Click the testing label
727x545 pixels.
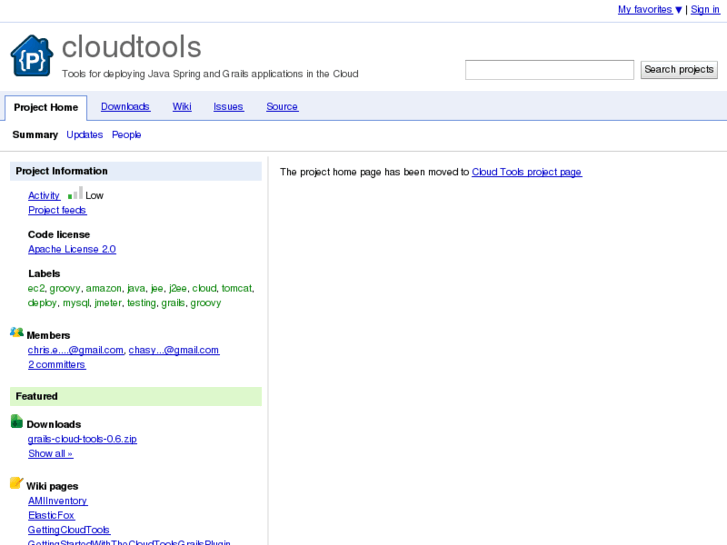(141, 303)
